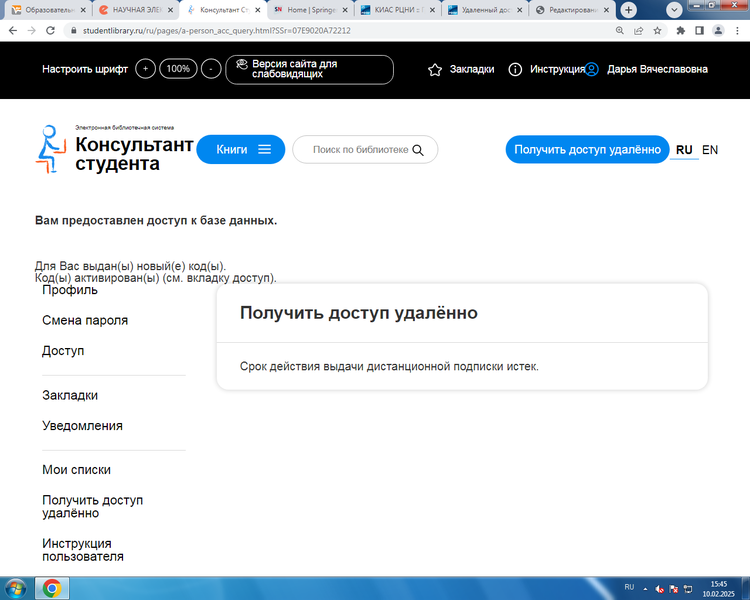Open the Книги menu button
Image resolution: width=750 pixels, height=600 pixels.
(x=241, y=149)
